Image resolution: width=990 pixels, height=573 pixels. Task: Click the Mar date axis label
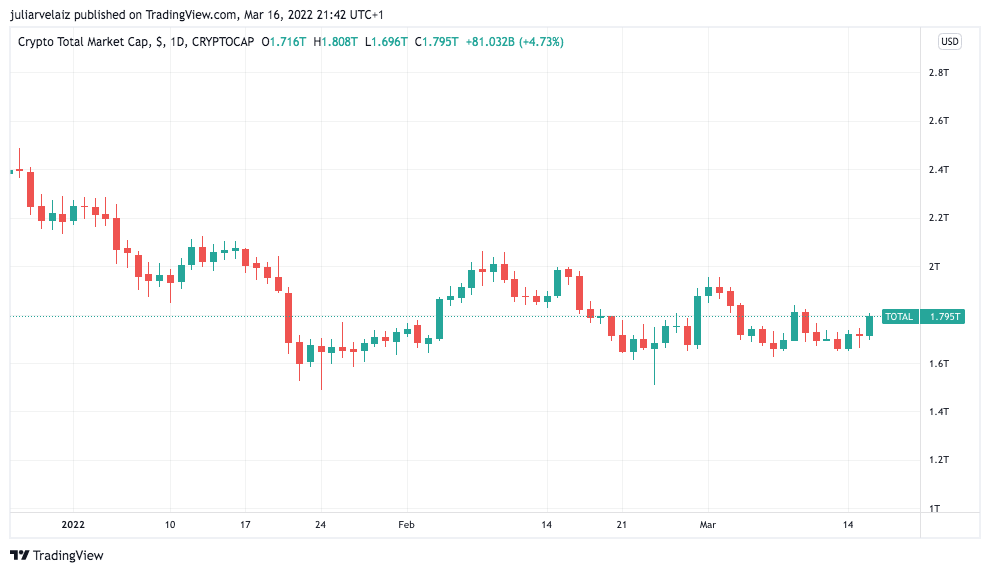click(708, 524)
